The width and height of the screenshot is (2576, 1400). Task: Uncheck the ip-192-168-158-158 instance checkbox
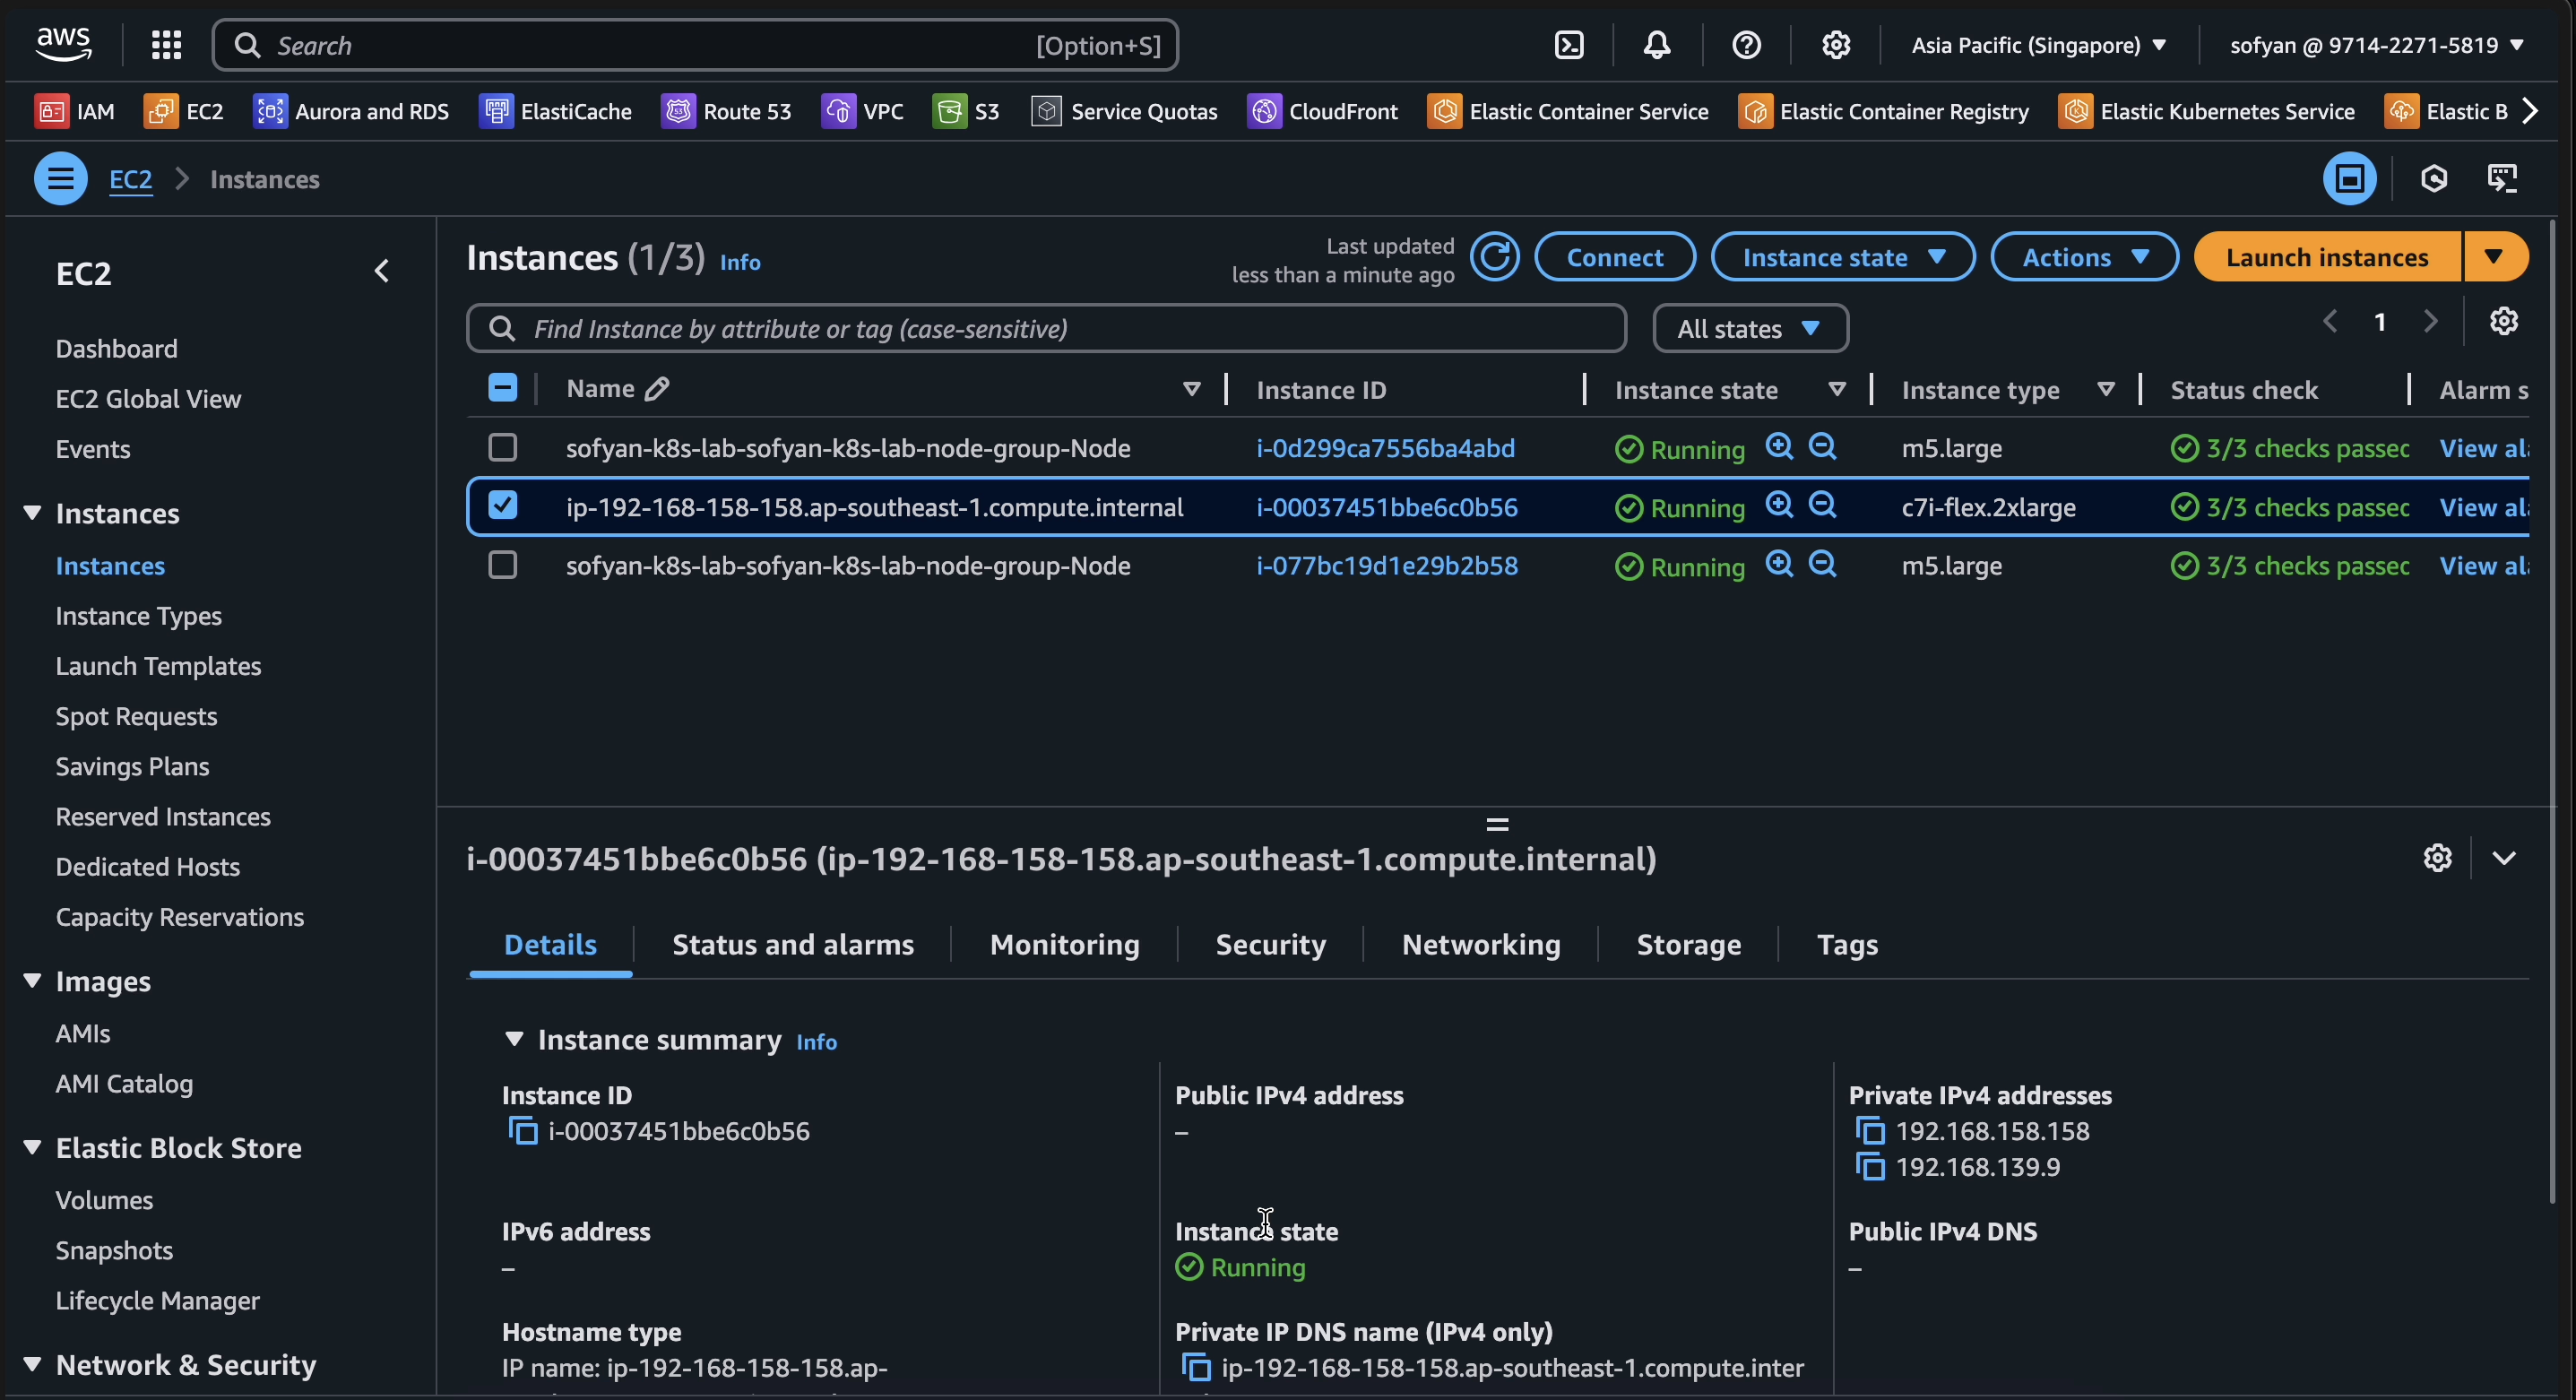(502, 506)
